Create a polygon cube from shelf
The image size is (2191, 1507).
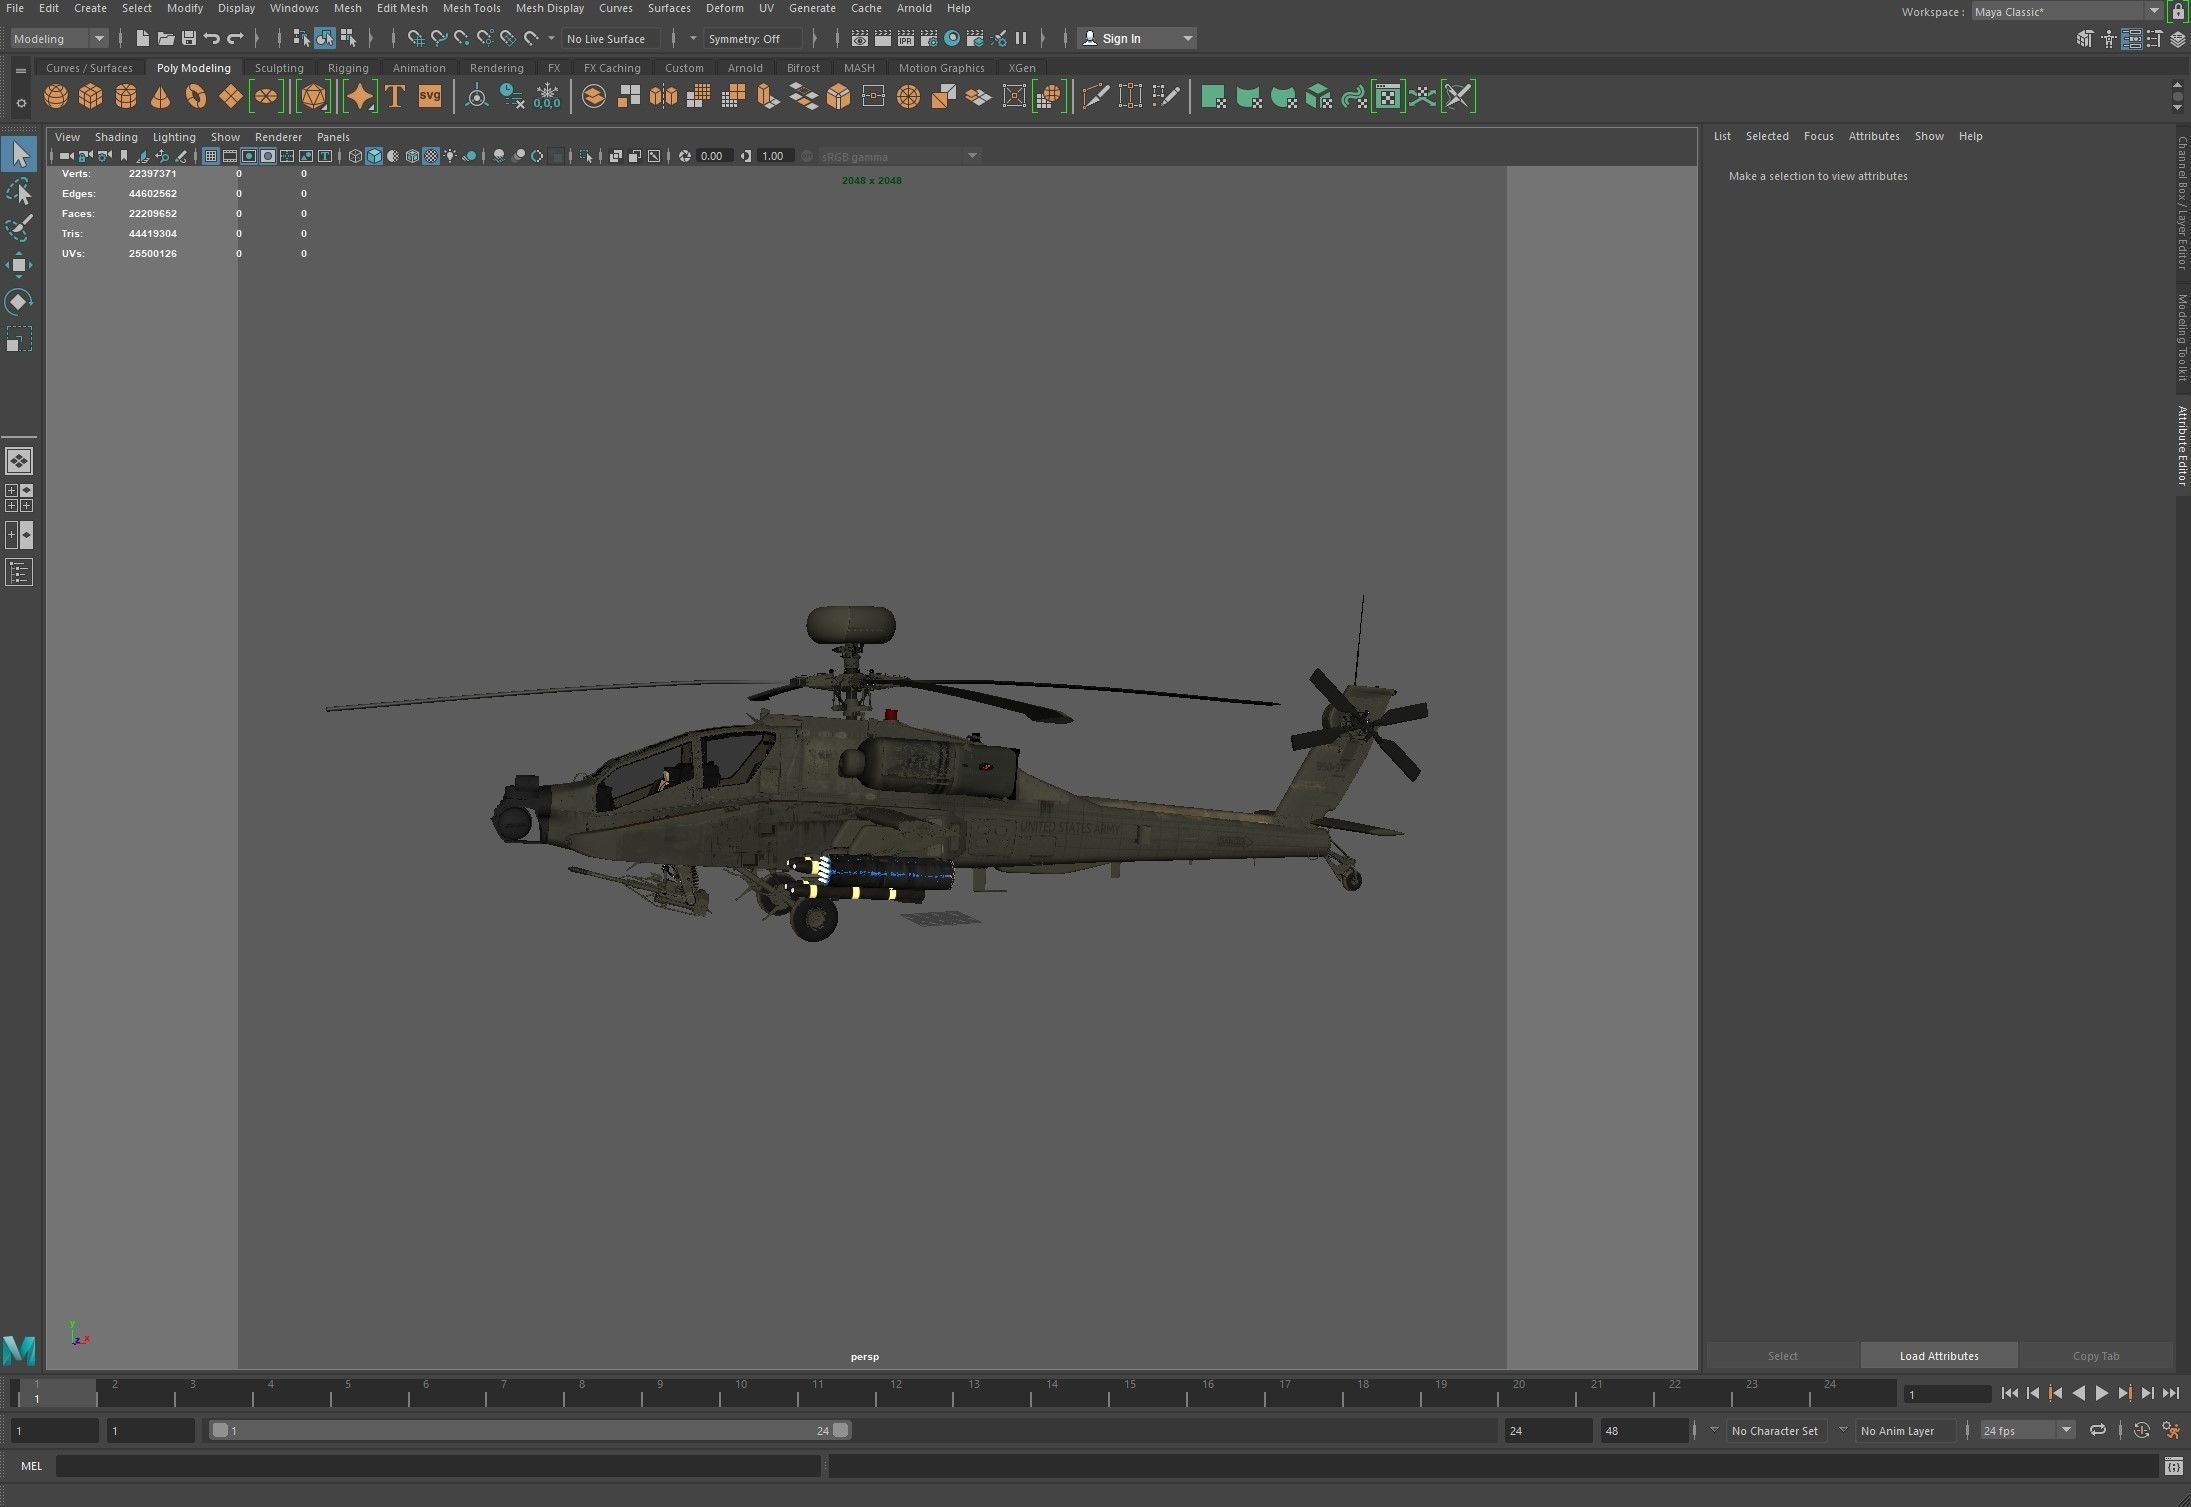coord(91,97)
